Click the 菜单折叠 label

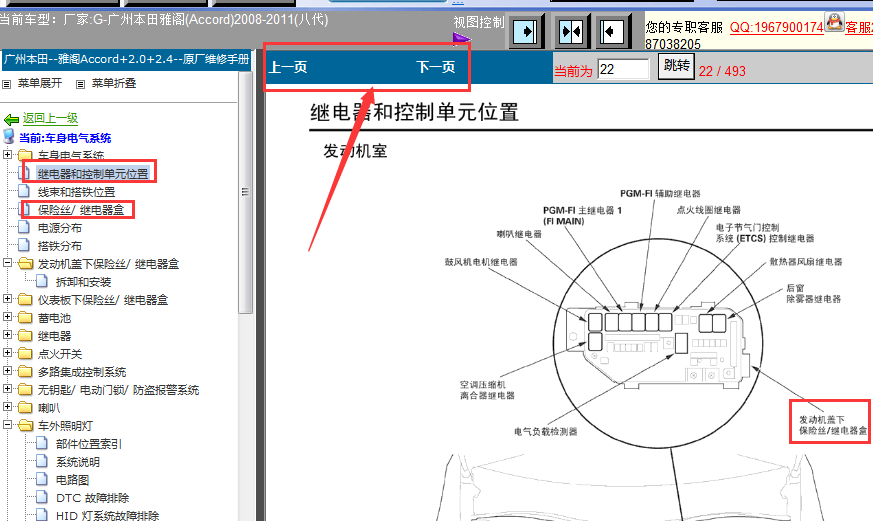coord(114,83)
